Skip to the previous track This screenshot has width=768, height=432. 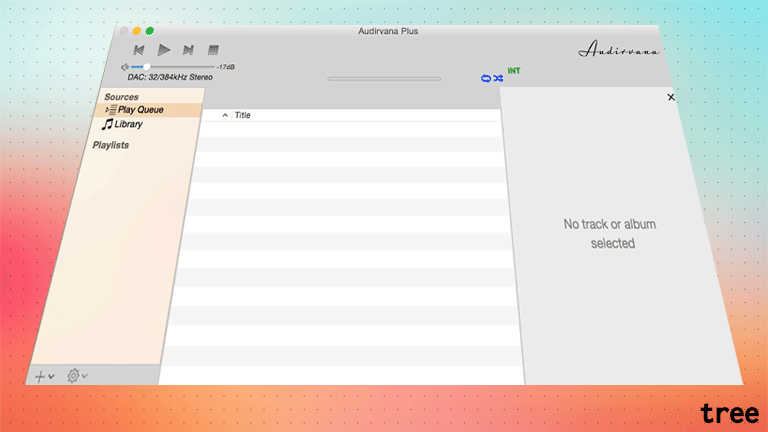139,50
